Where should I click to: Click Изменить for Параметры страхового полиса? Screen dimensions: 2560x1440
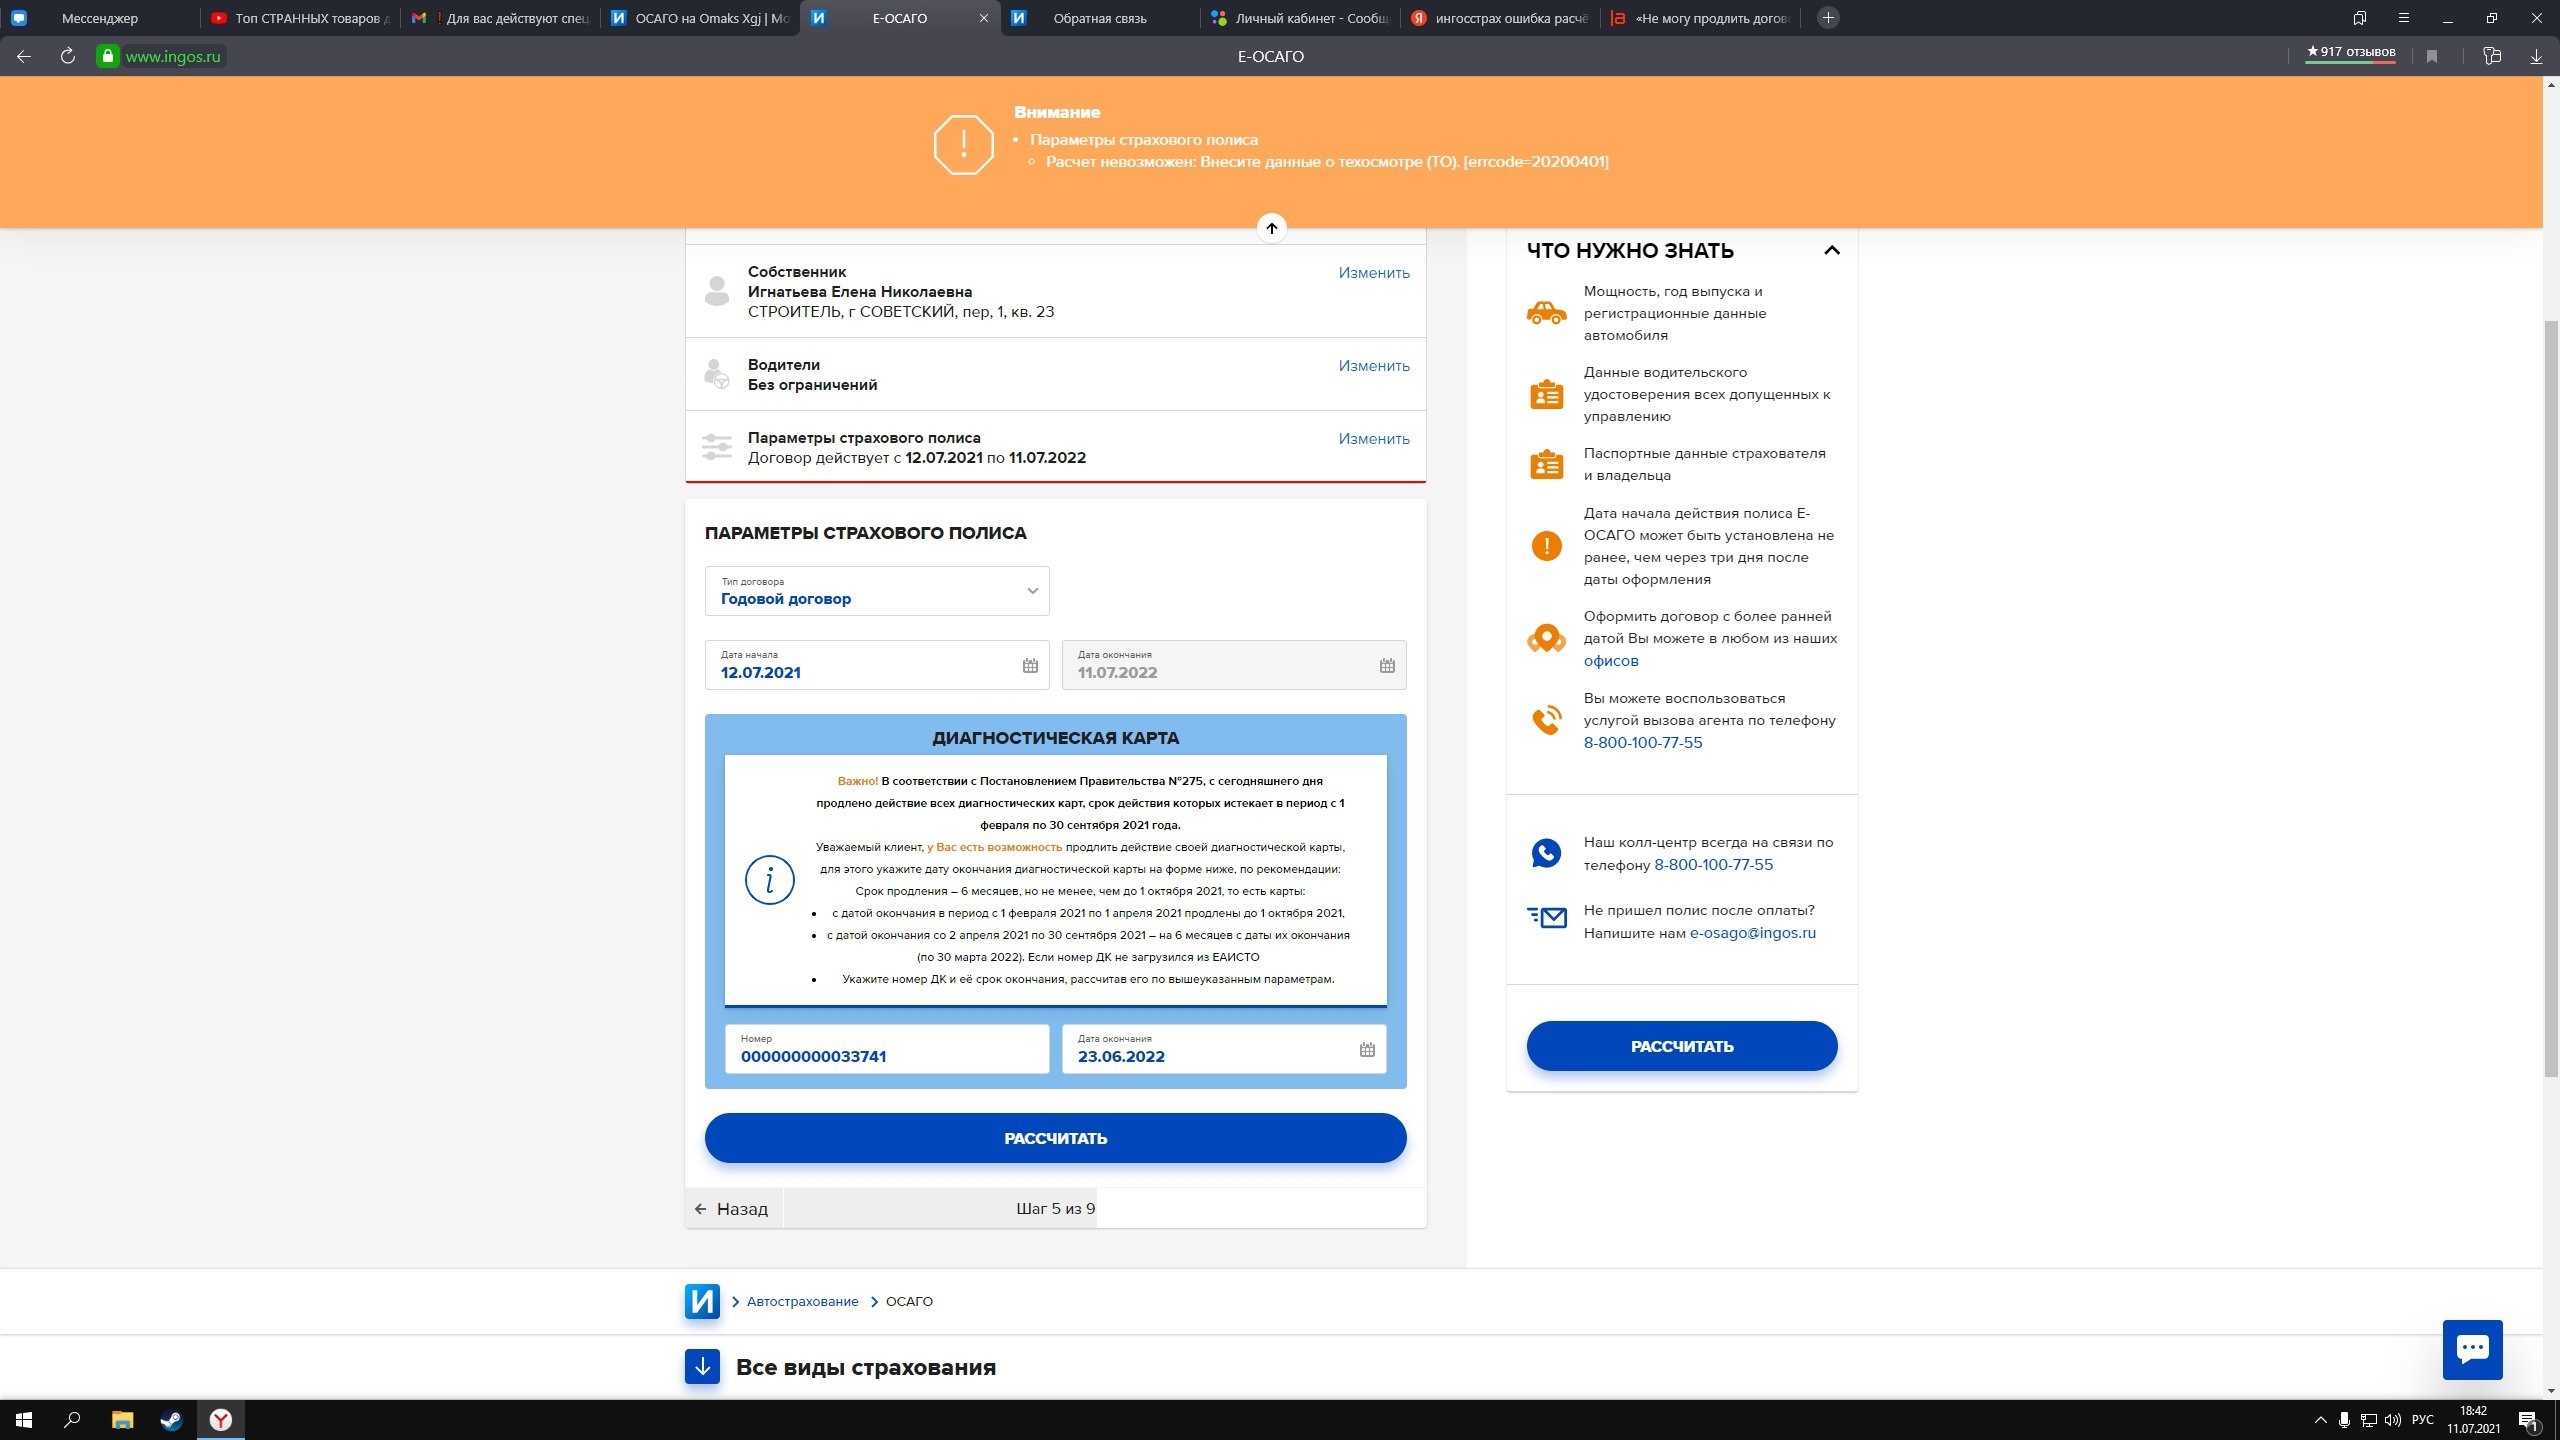(x=1374, y=439)
